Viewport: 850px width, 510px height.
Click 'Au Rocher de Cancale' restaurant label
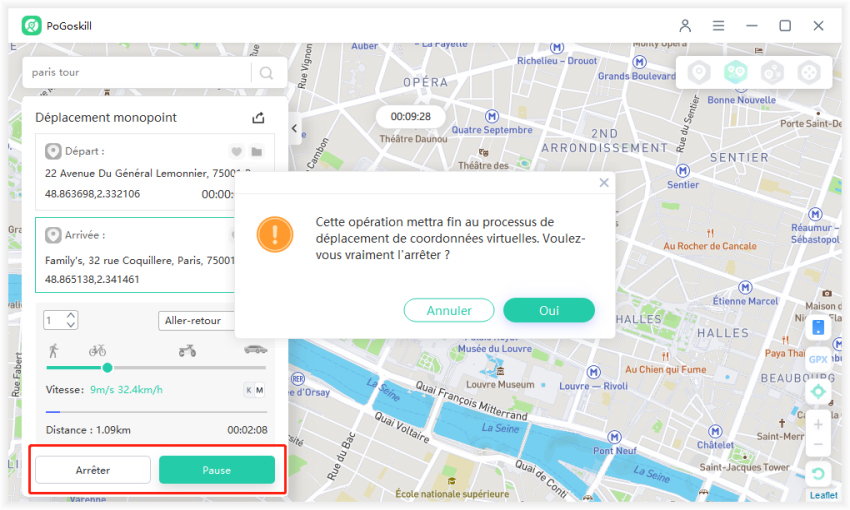710,246
